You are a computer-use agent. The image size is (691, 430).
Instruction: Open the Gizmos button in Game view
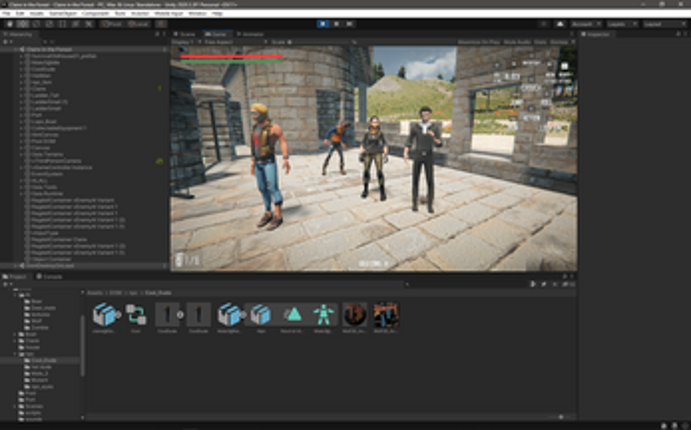pyautogui.click(x=558, y=42)
